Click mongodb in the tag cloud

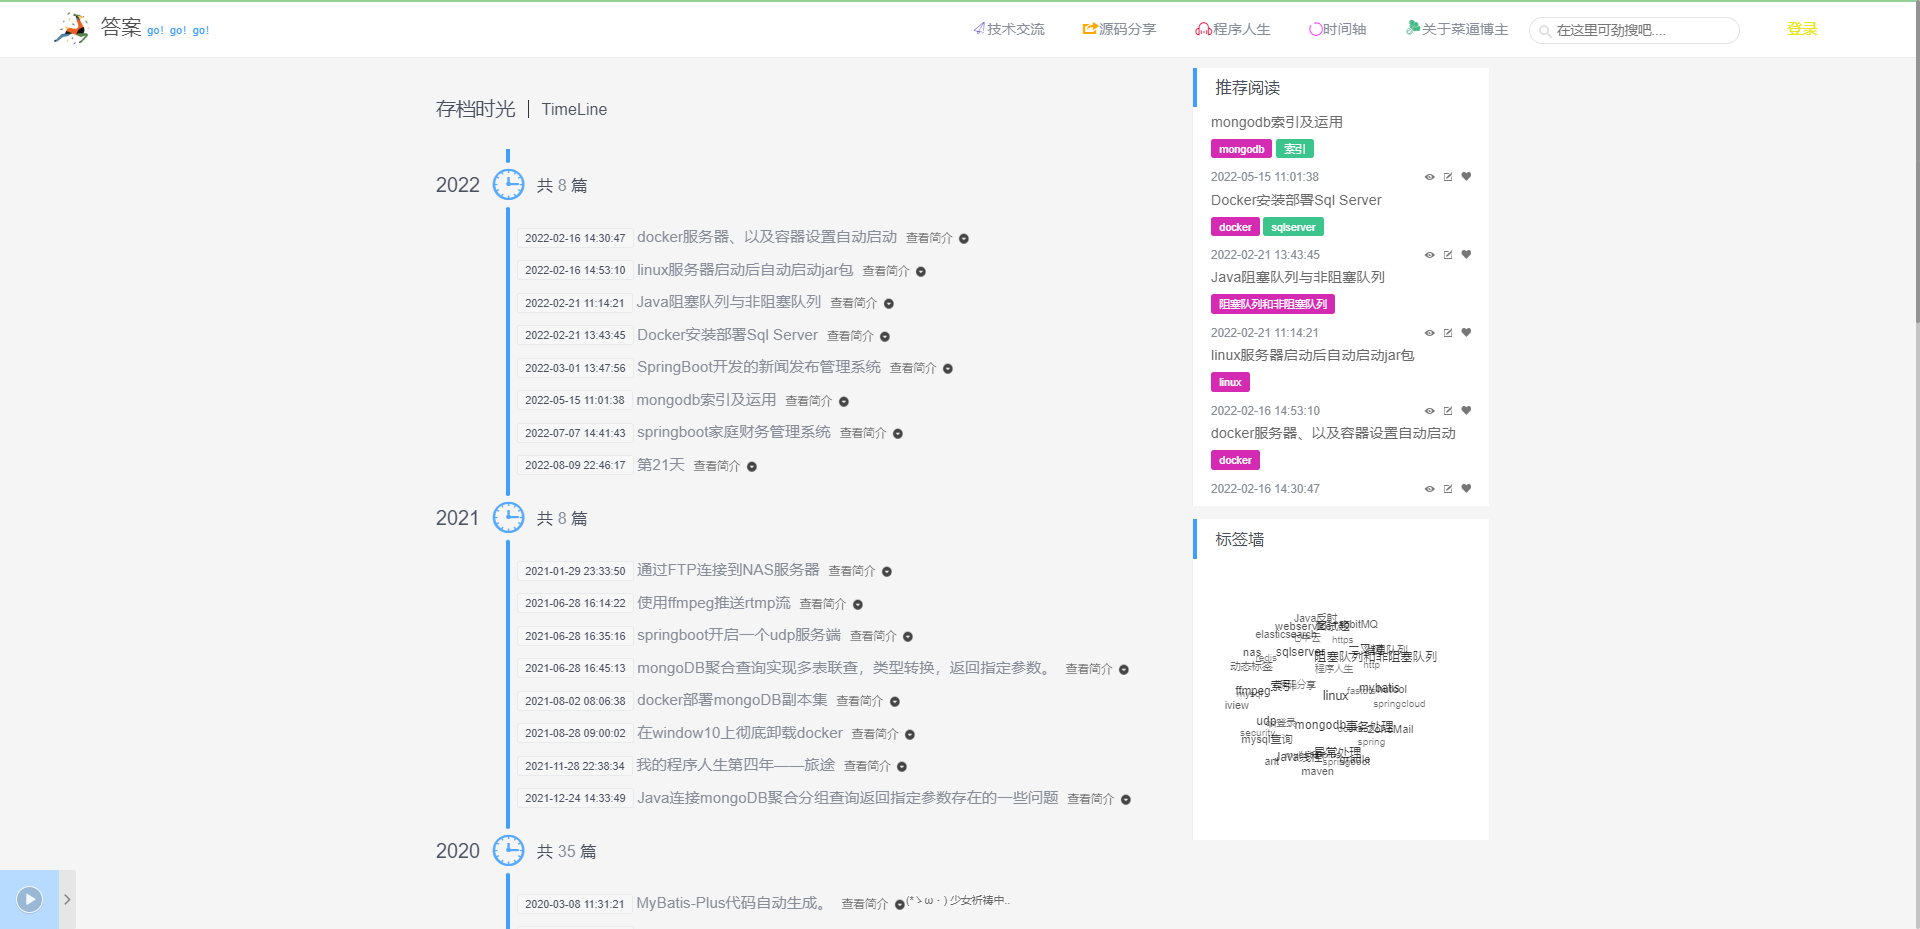[1320, 725]
